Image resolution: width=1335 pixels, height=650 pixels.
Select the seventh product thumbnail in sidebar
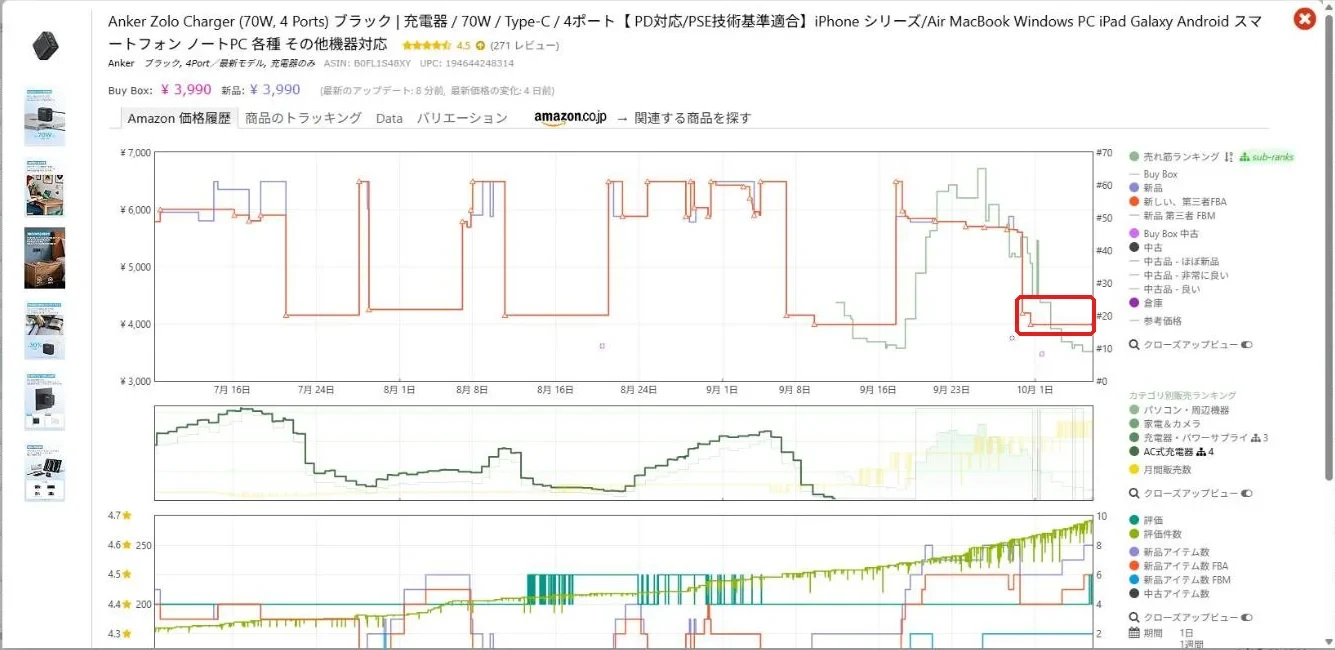pyautogui.click(x=45, y=473)
